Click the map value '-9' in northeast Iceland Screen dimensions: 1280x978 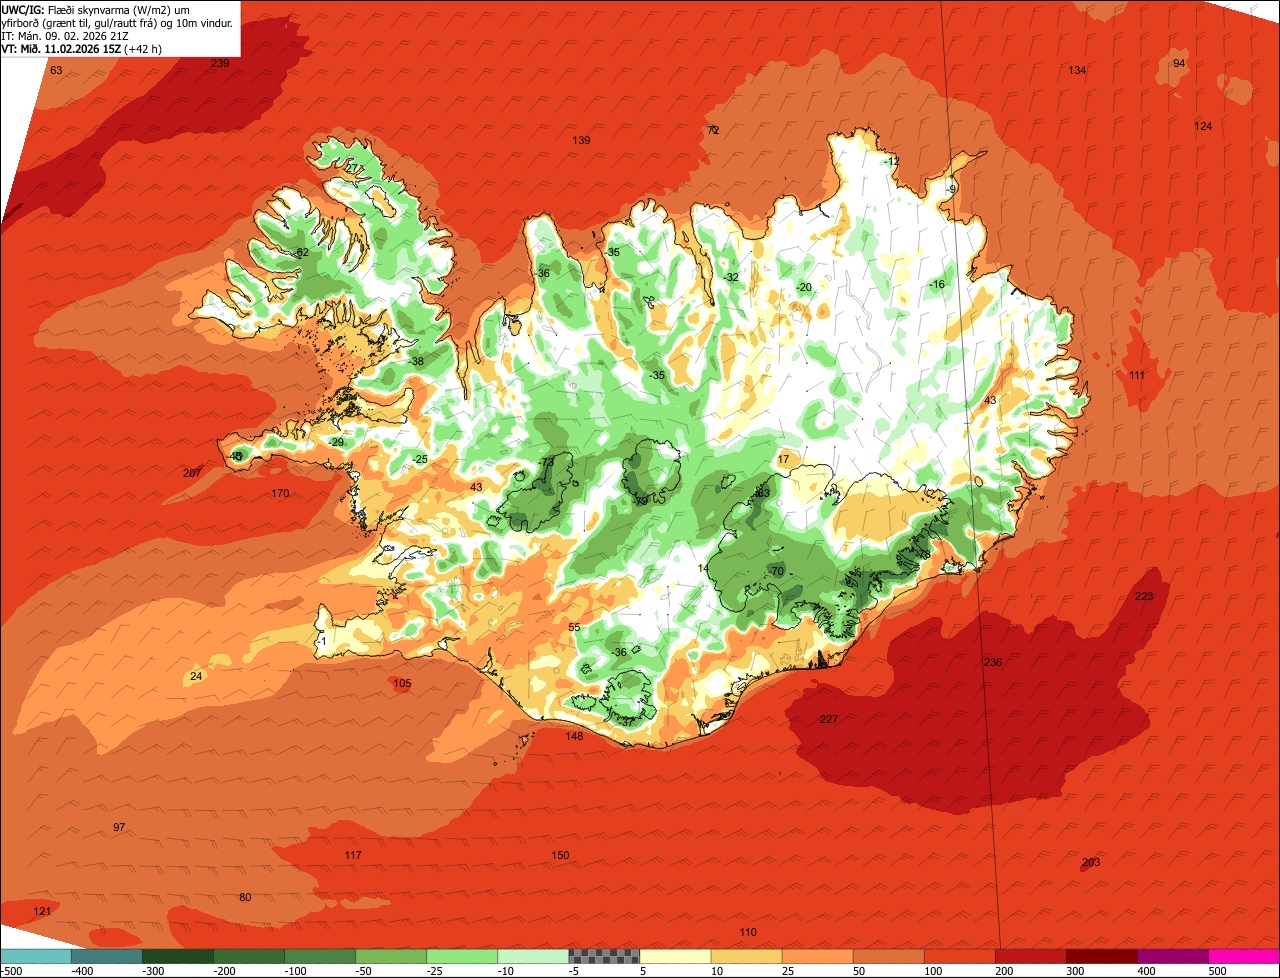pyautogui.click(x=951, y=189)
